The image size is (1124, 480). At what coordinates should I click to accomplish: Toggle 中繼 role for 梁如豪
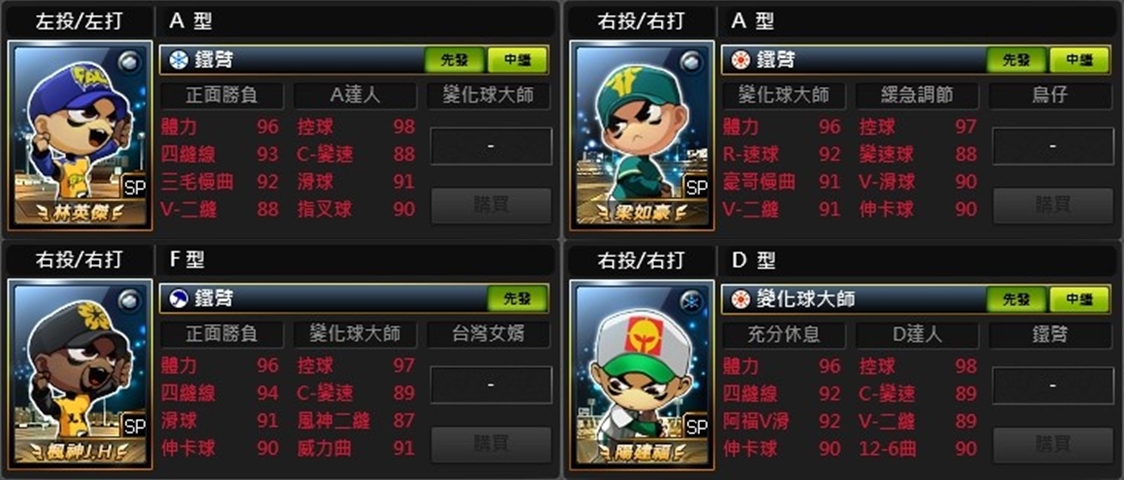(1079, 60)
